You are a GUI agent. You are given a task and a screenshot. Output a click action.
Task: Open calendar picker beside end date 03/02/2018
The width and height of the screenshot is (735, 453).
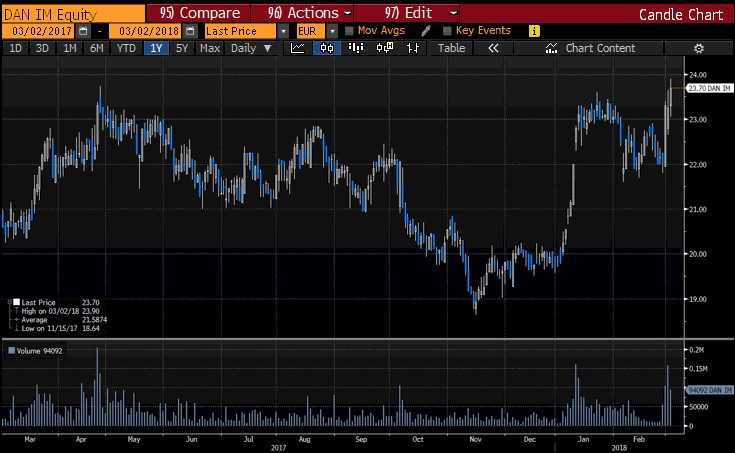coord(190,31)
